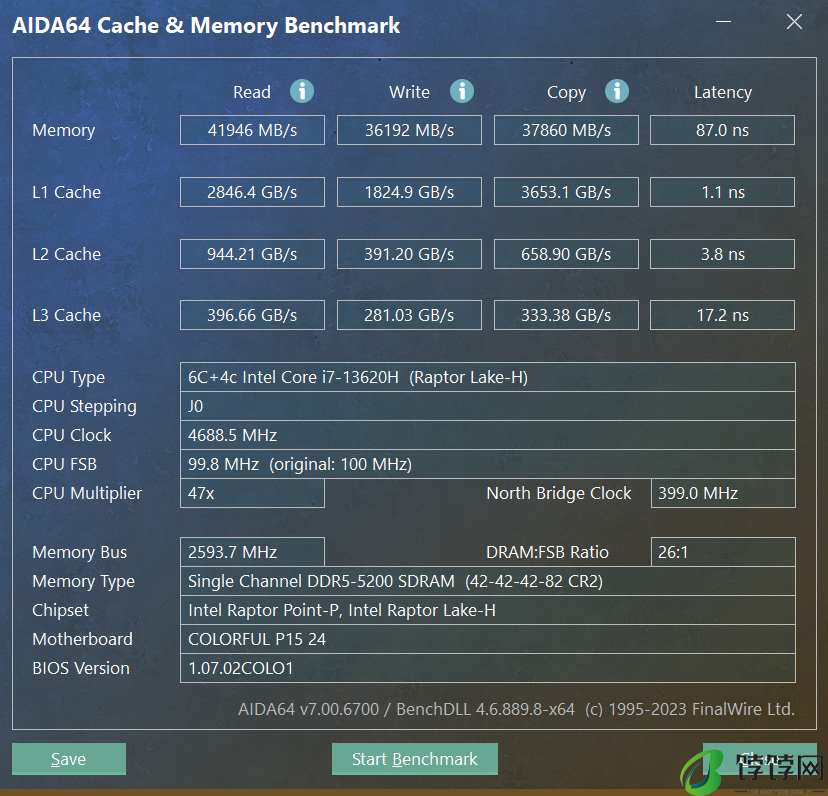Image resolution: width=828 pixels, height=796 pixels.
Task: Click the CPU Type label
Action: tap(69, 378)
